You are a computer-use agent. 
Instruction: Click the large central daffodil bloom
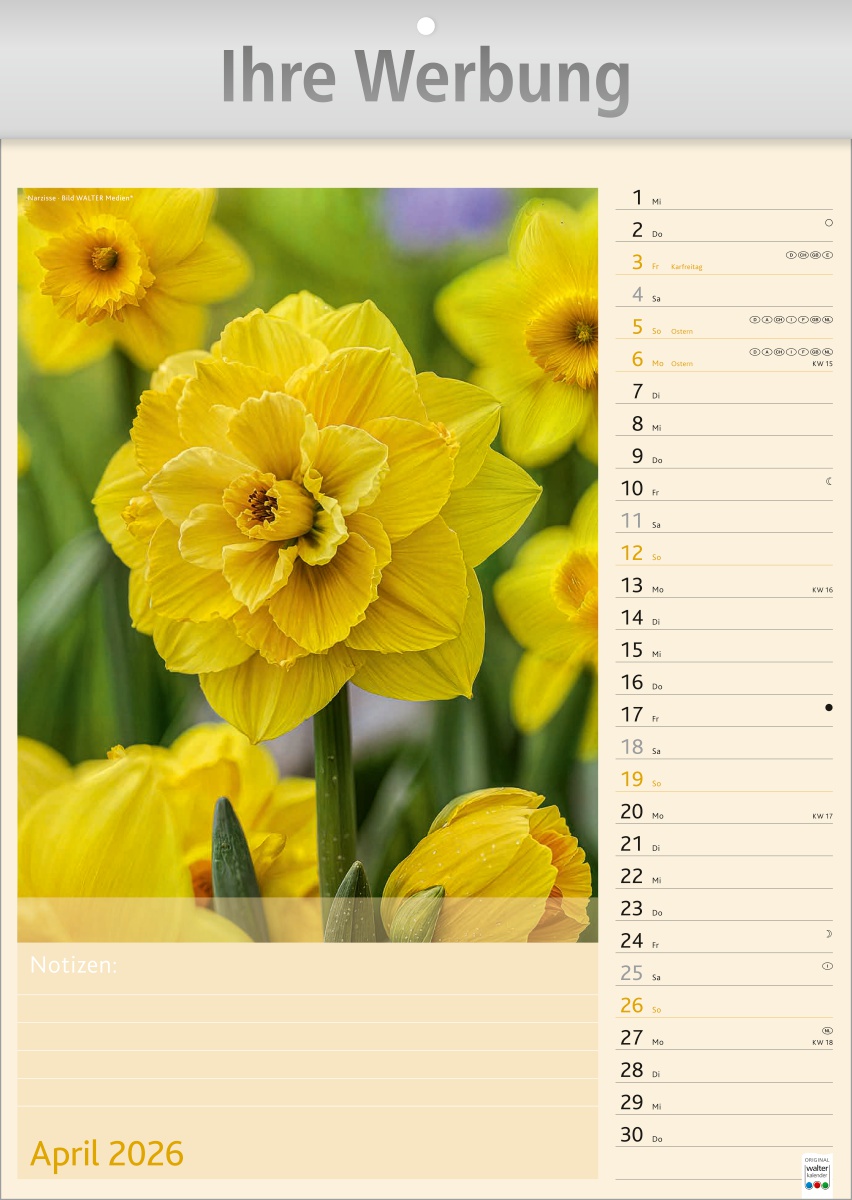(300, 500)
